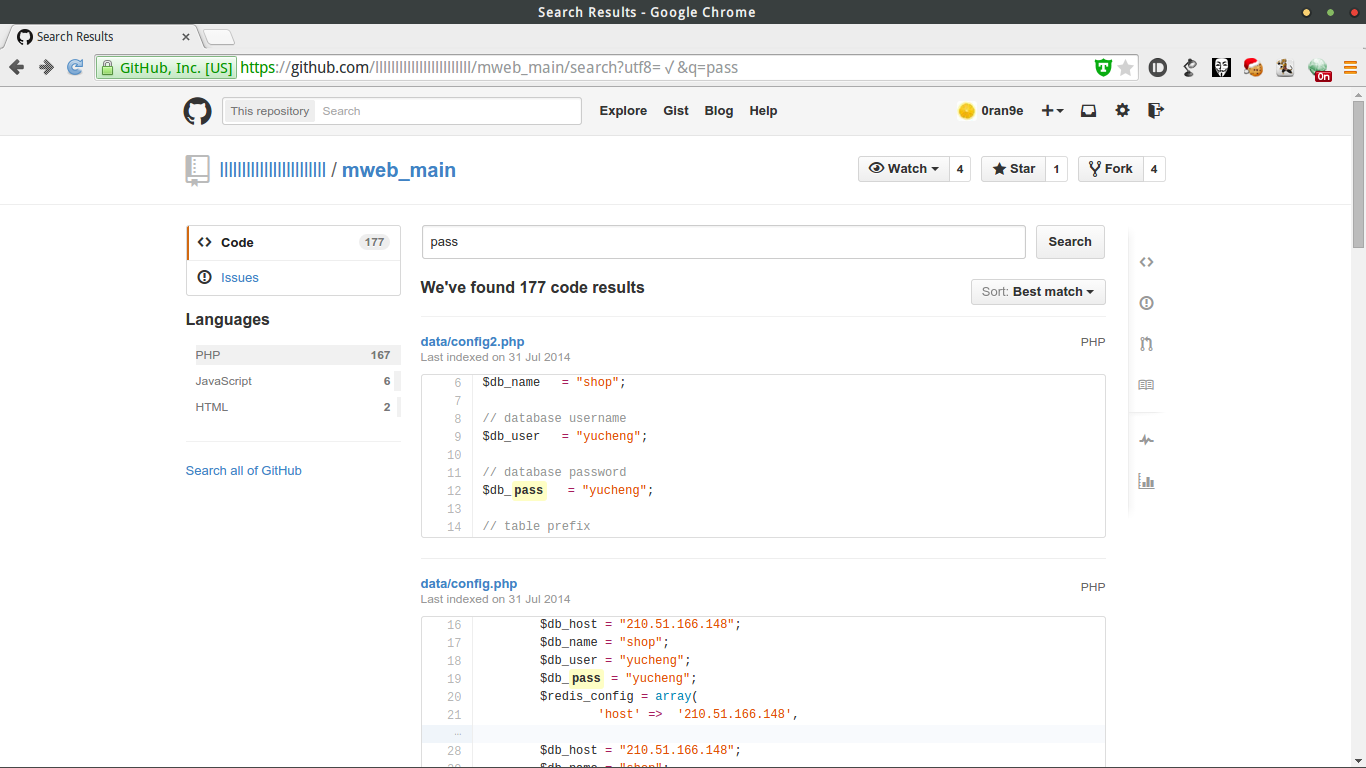Reload the page with refresh icon

coord(75,67)
